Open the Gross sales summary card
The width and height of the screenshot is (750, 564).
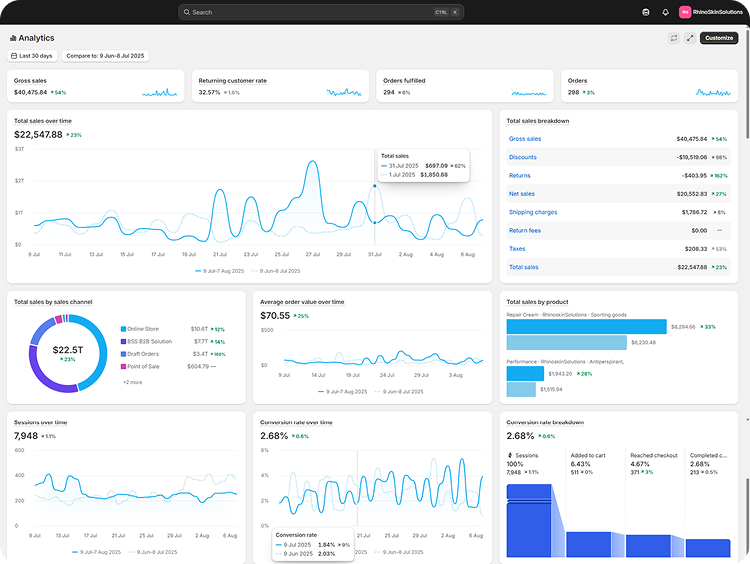[96, 86]
